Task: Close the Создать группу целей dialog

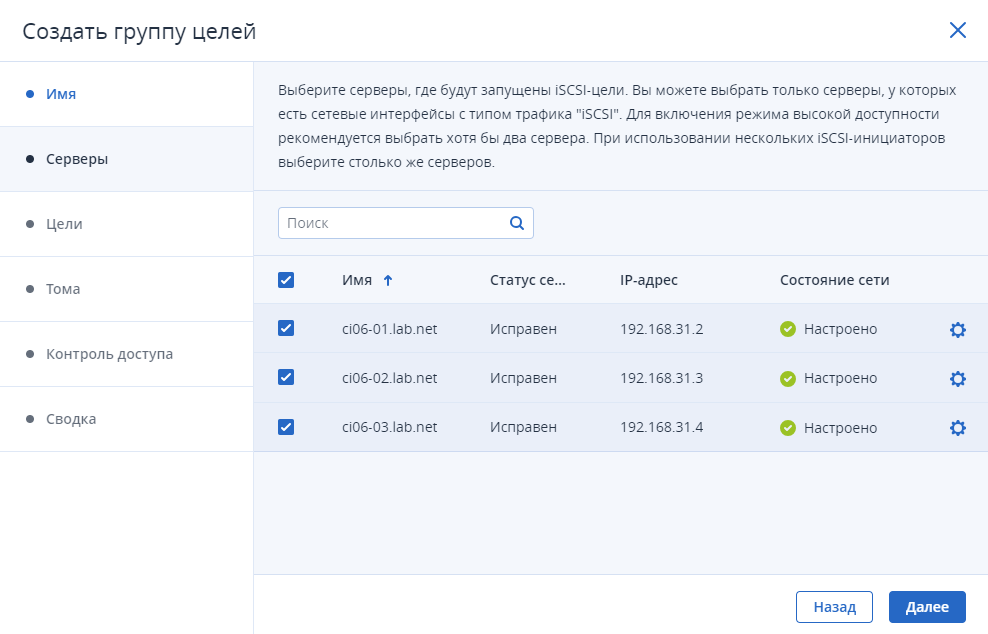Action: [958, 30]
